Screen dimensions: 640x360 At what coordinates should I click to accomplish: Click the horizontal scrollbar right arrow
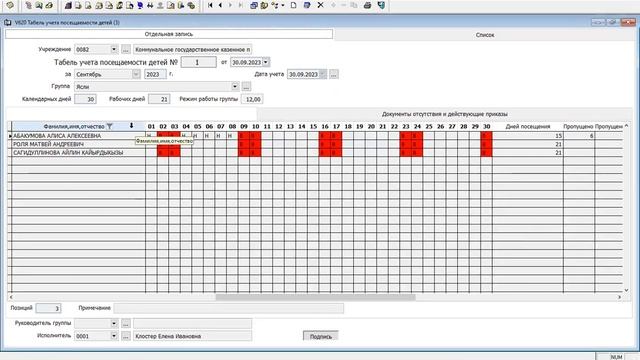(x=619, y=297)
